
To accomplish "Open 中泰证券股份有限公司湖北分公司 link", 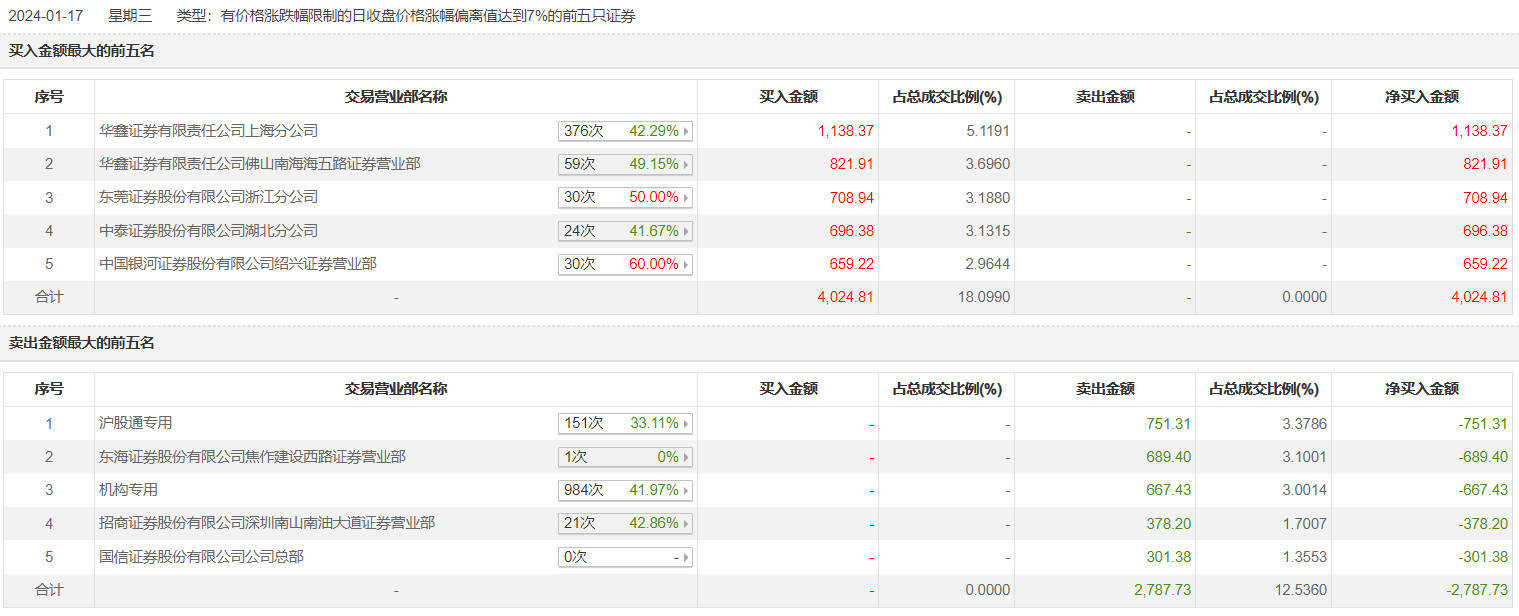I will coord(208,231).
